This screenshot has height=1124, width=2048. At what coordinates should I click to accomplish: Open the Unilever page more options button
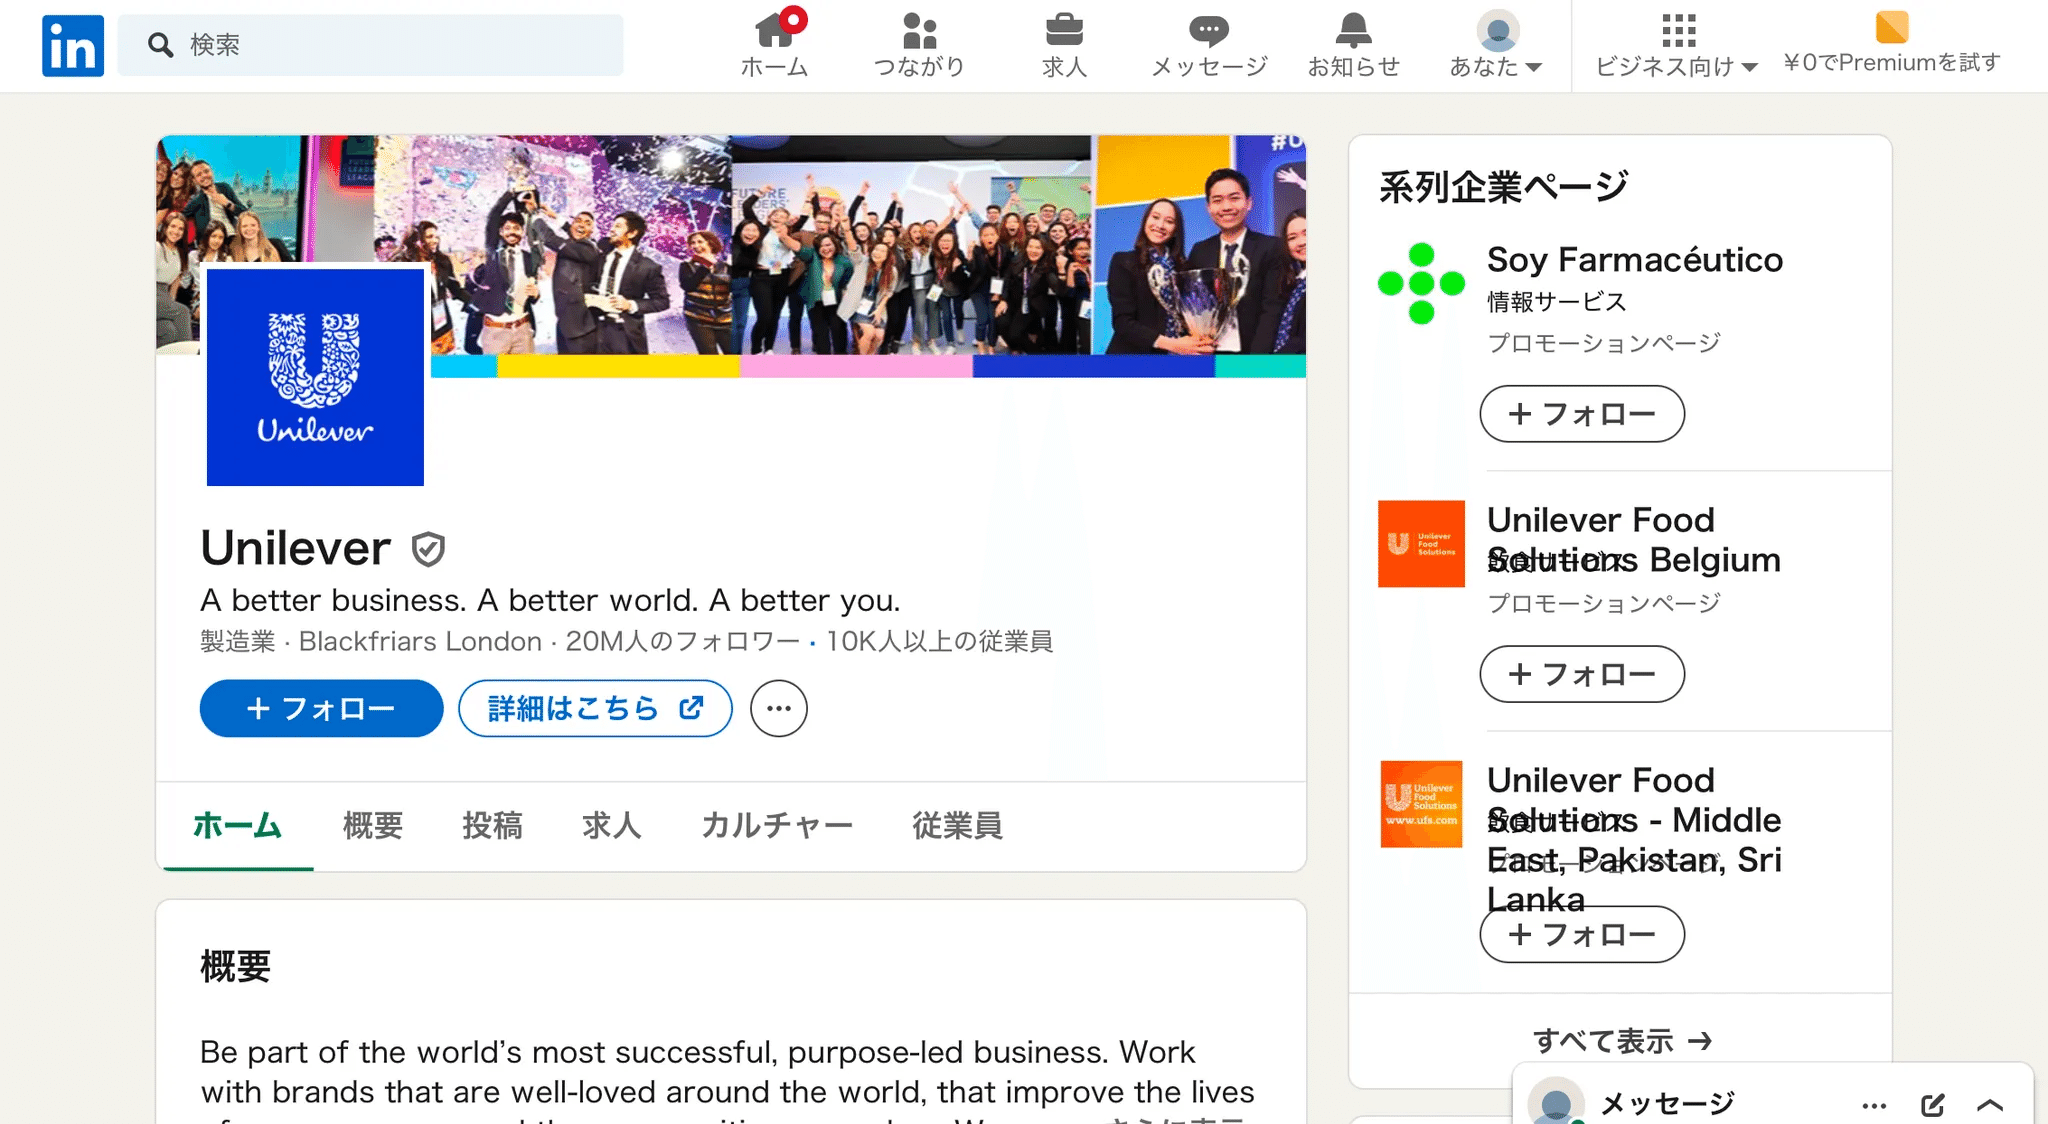(779, 709)
